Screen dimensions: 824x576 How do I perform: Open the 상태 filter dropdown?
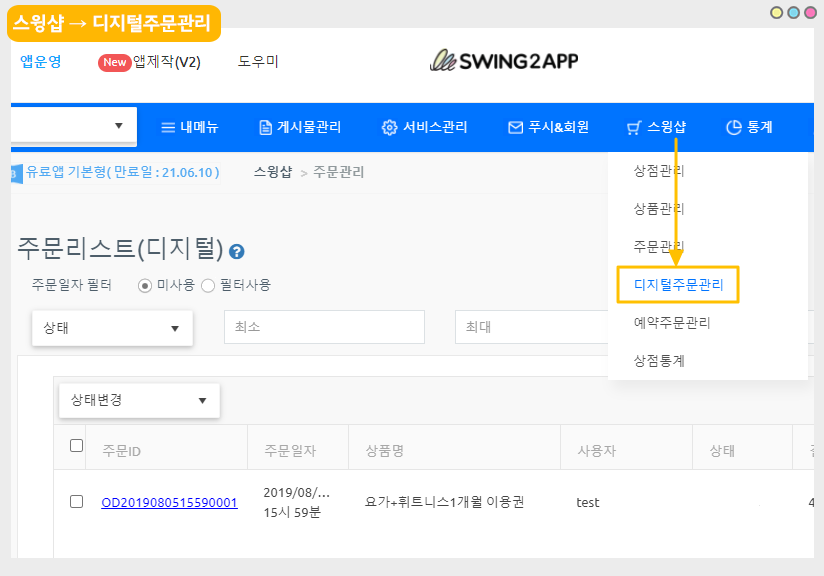[112, 328]
